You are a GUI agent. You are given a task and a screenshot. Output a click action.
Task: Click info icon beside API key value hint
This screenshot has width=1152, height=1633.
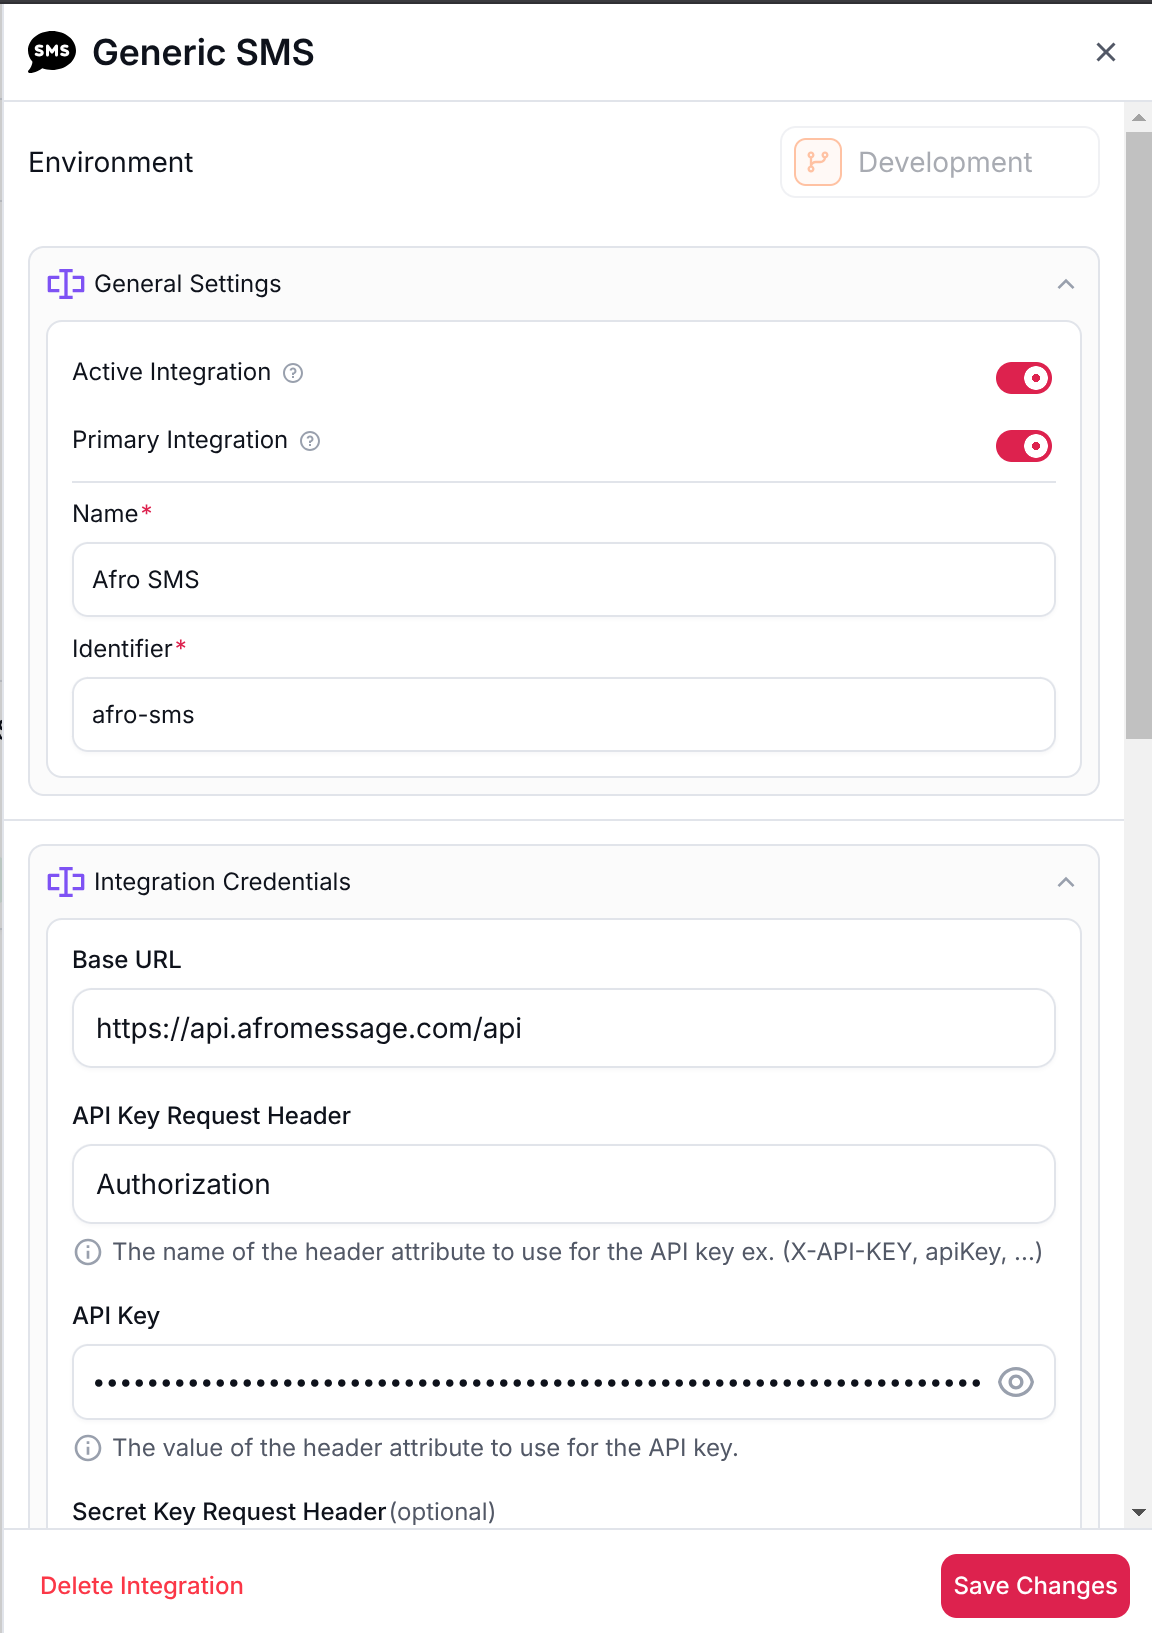click(x=88, y=1448)
